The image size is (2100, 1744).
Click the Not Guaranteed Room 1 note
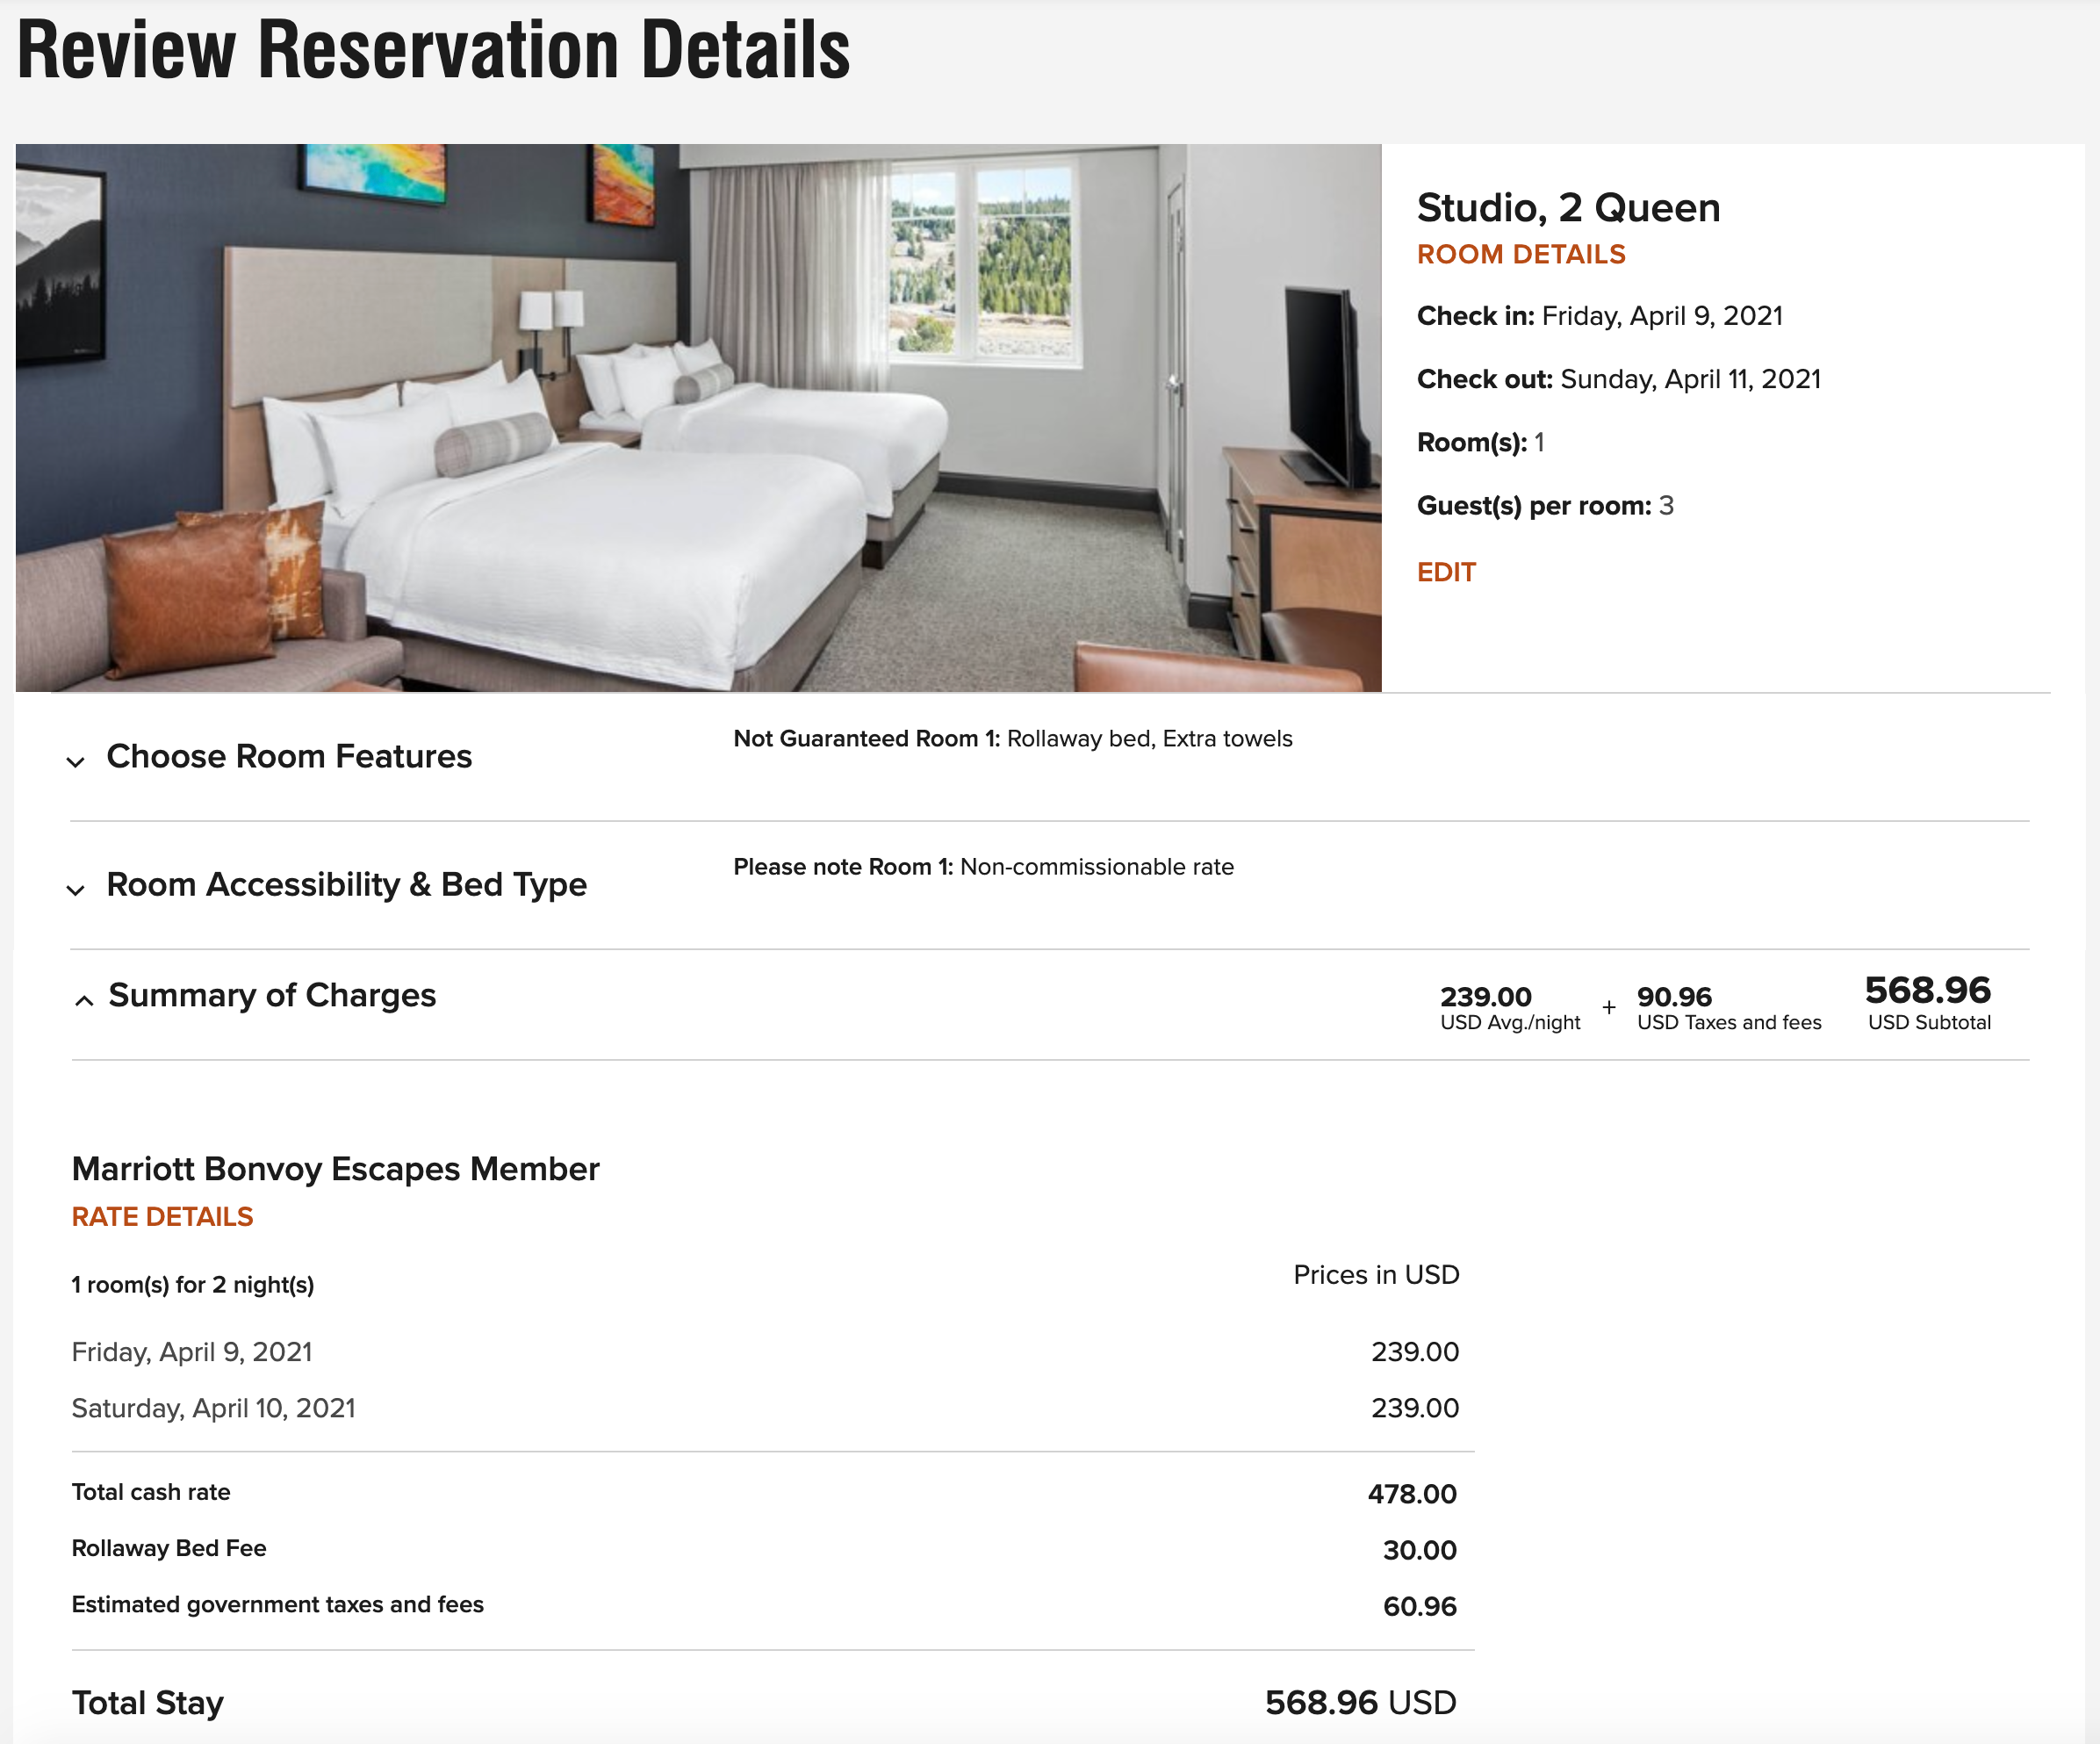click(1012, 739)
